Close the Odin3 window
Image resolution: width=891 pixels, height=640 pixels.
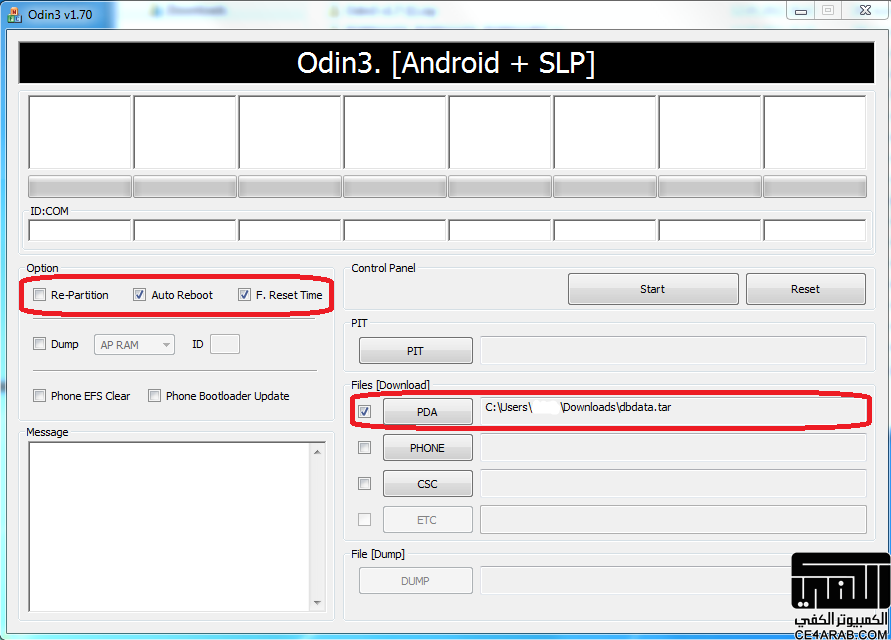pos(865,11)
